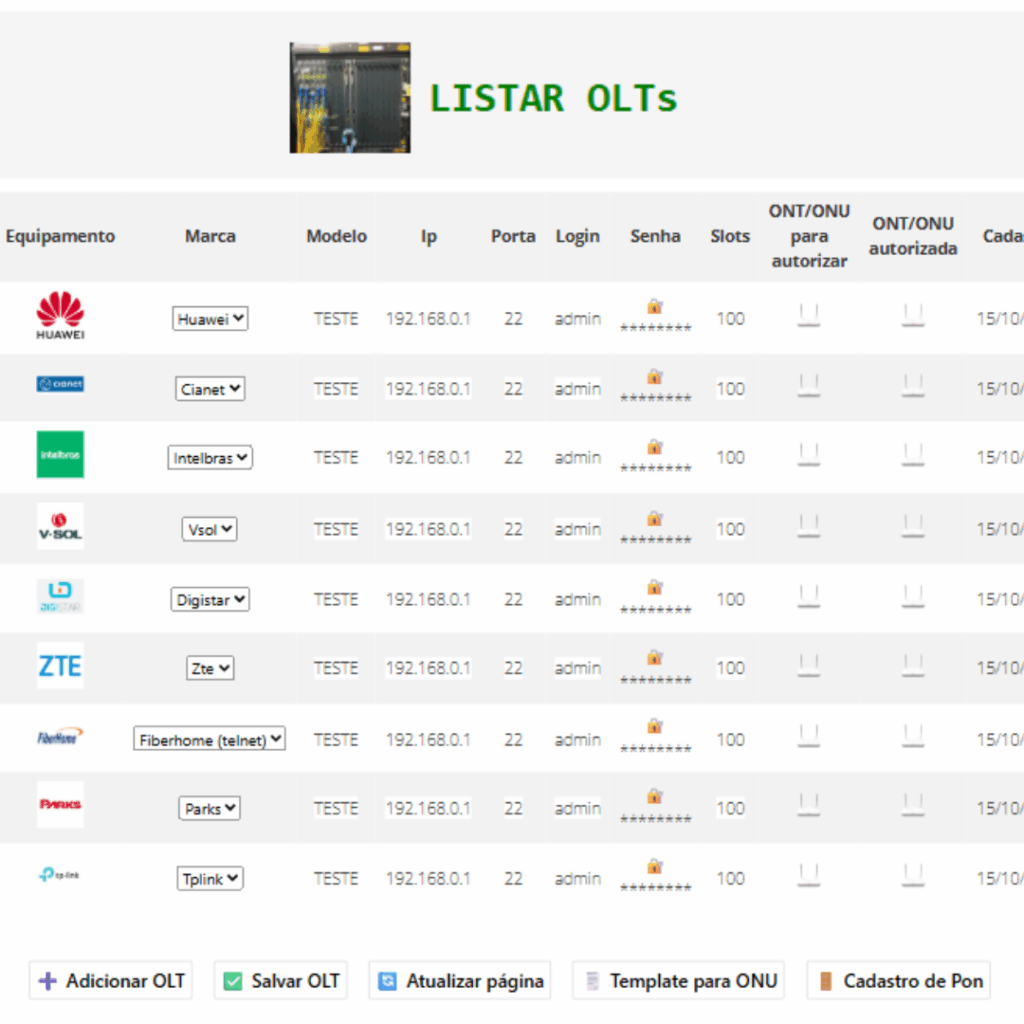Open Template para ONU
The image size is (1024, 1024).
pos(678,981)
